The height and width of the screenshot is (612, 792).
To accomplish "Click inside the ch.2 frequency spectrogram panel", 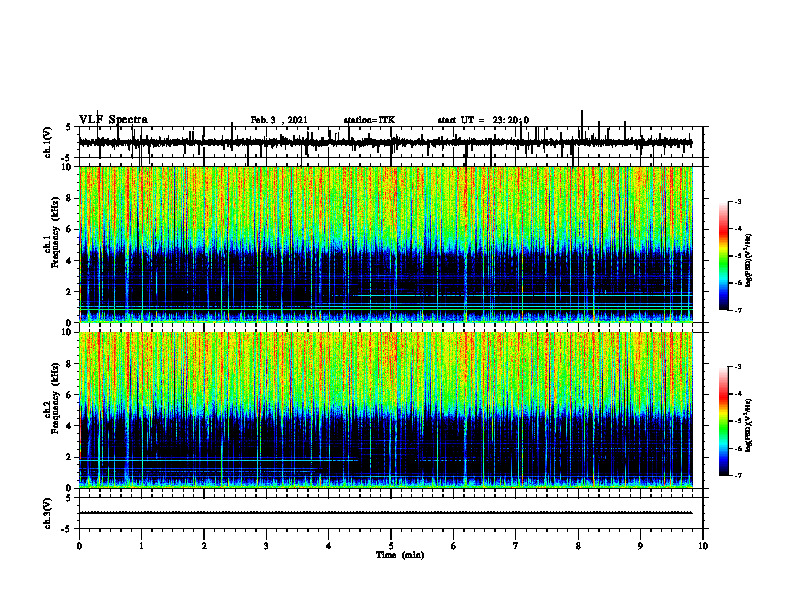I will (x=391, y=410).
